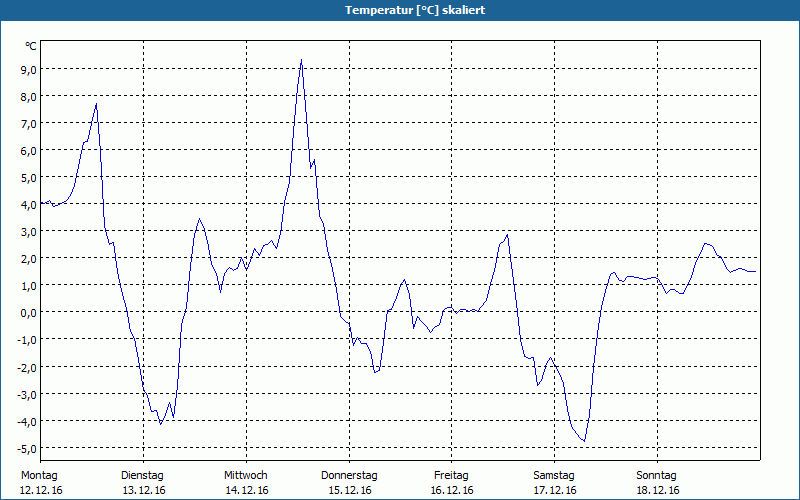The height and width of the screenshot is (500, 800).
Task: Click the 9,0 y-axis label
Action: [28, 69]
